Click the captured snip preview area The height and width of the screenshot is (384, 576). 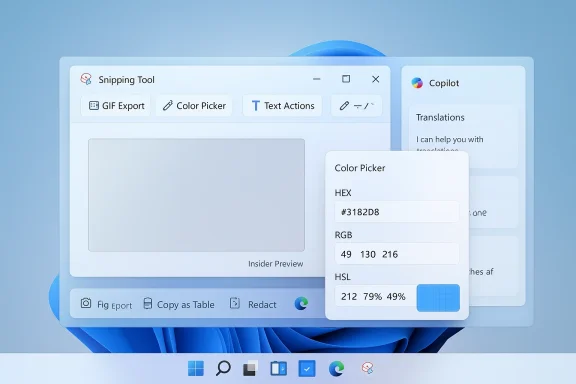pos(196,195)
